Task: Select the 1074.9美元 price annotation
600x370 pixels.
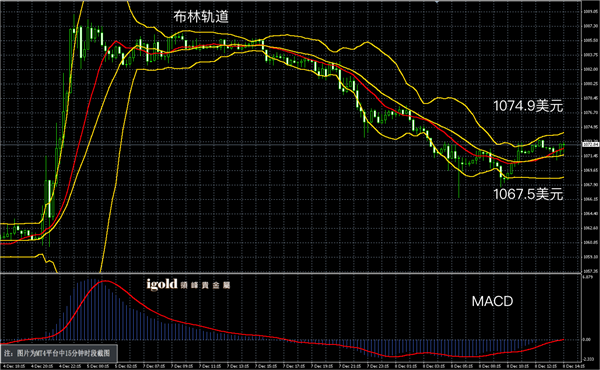Action: point(528,106)
